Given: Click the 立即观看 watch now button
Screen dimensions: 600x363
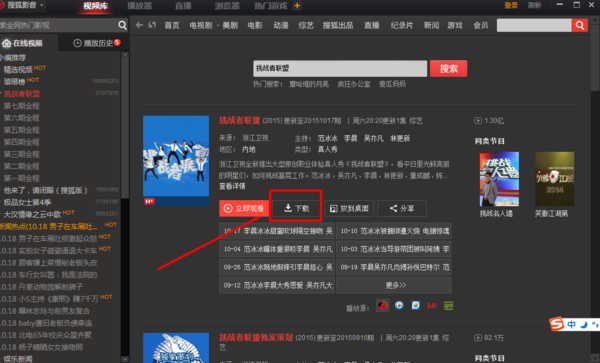Looking at the screenshot, I should click(244, 208).
